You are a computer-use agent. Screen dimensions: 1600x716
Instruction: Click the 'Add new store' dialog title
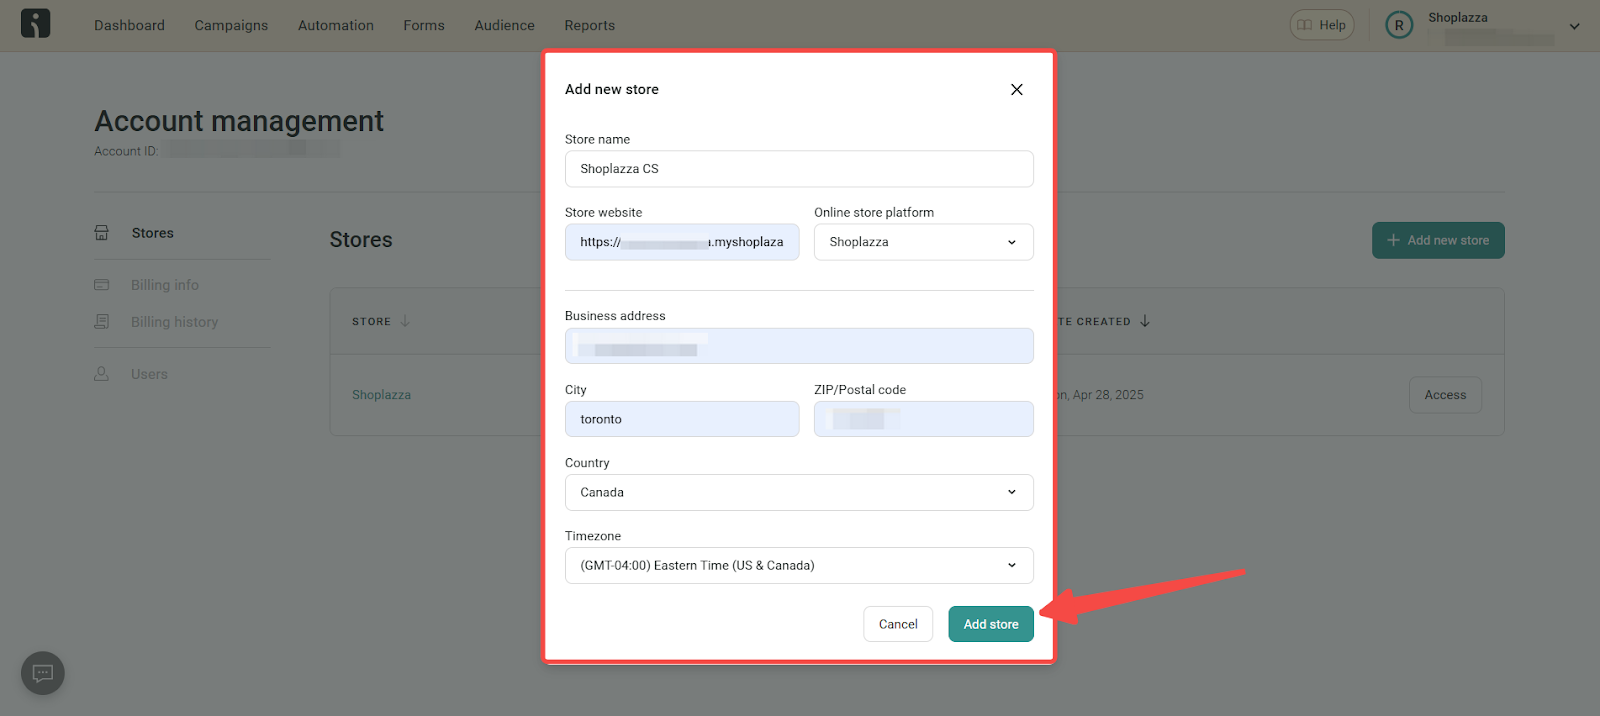[612, 89]
